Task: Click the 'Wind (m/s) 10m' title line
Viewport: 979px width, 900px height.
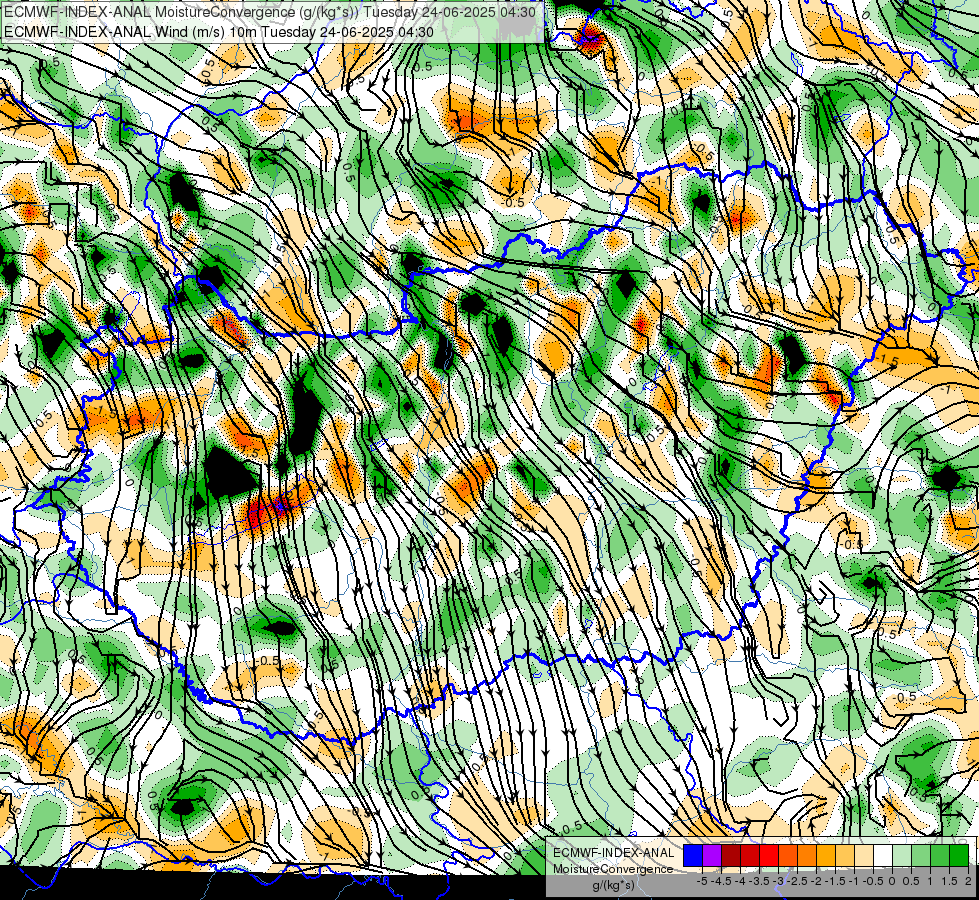Action: point(219,31)
